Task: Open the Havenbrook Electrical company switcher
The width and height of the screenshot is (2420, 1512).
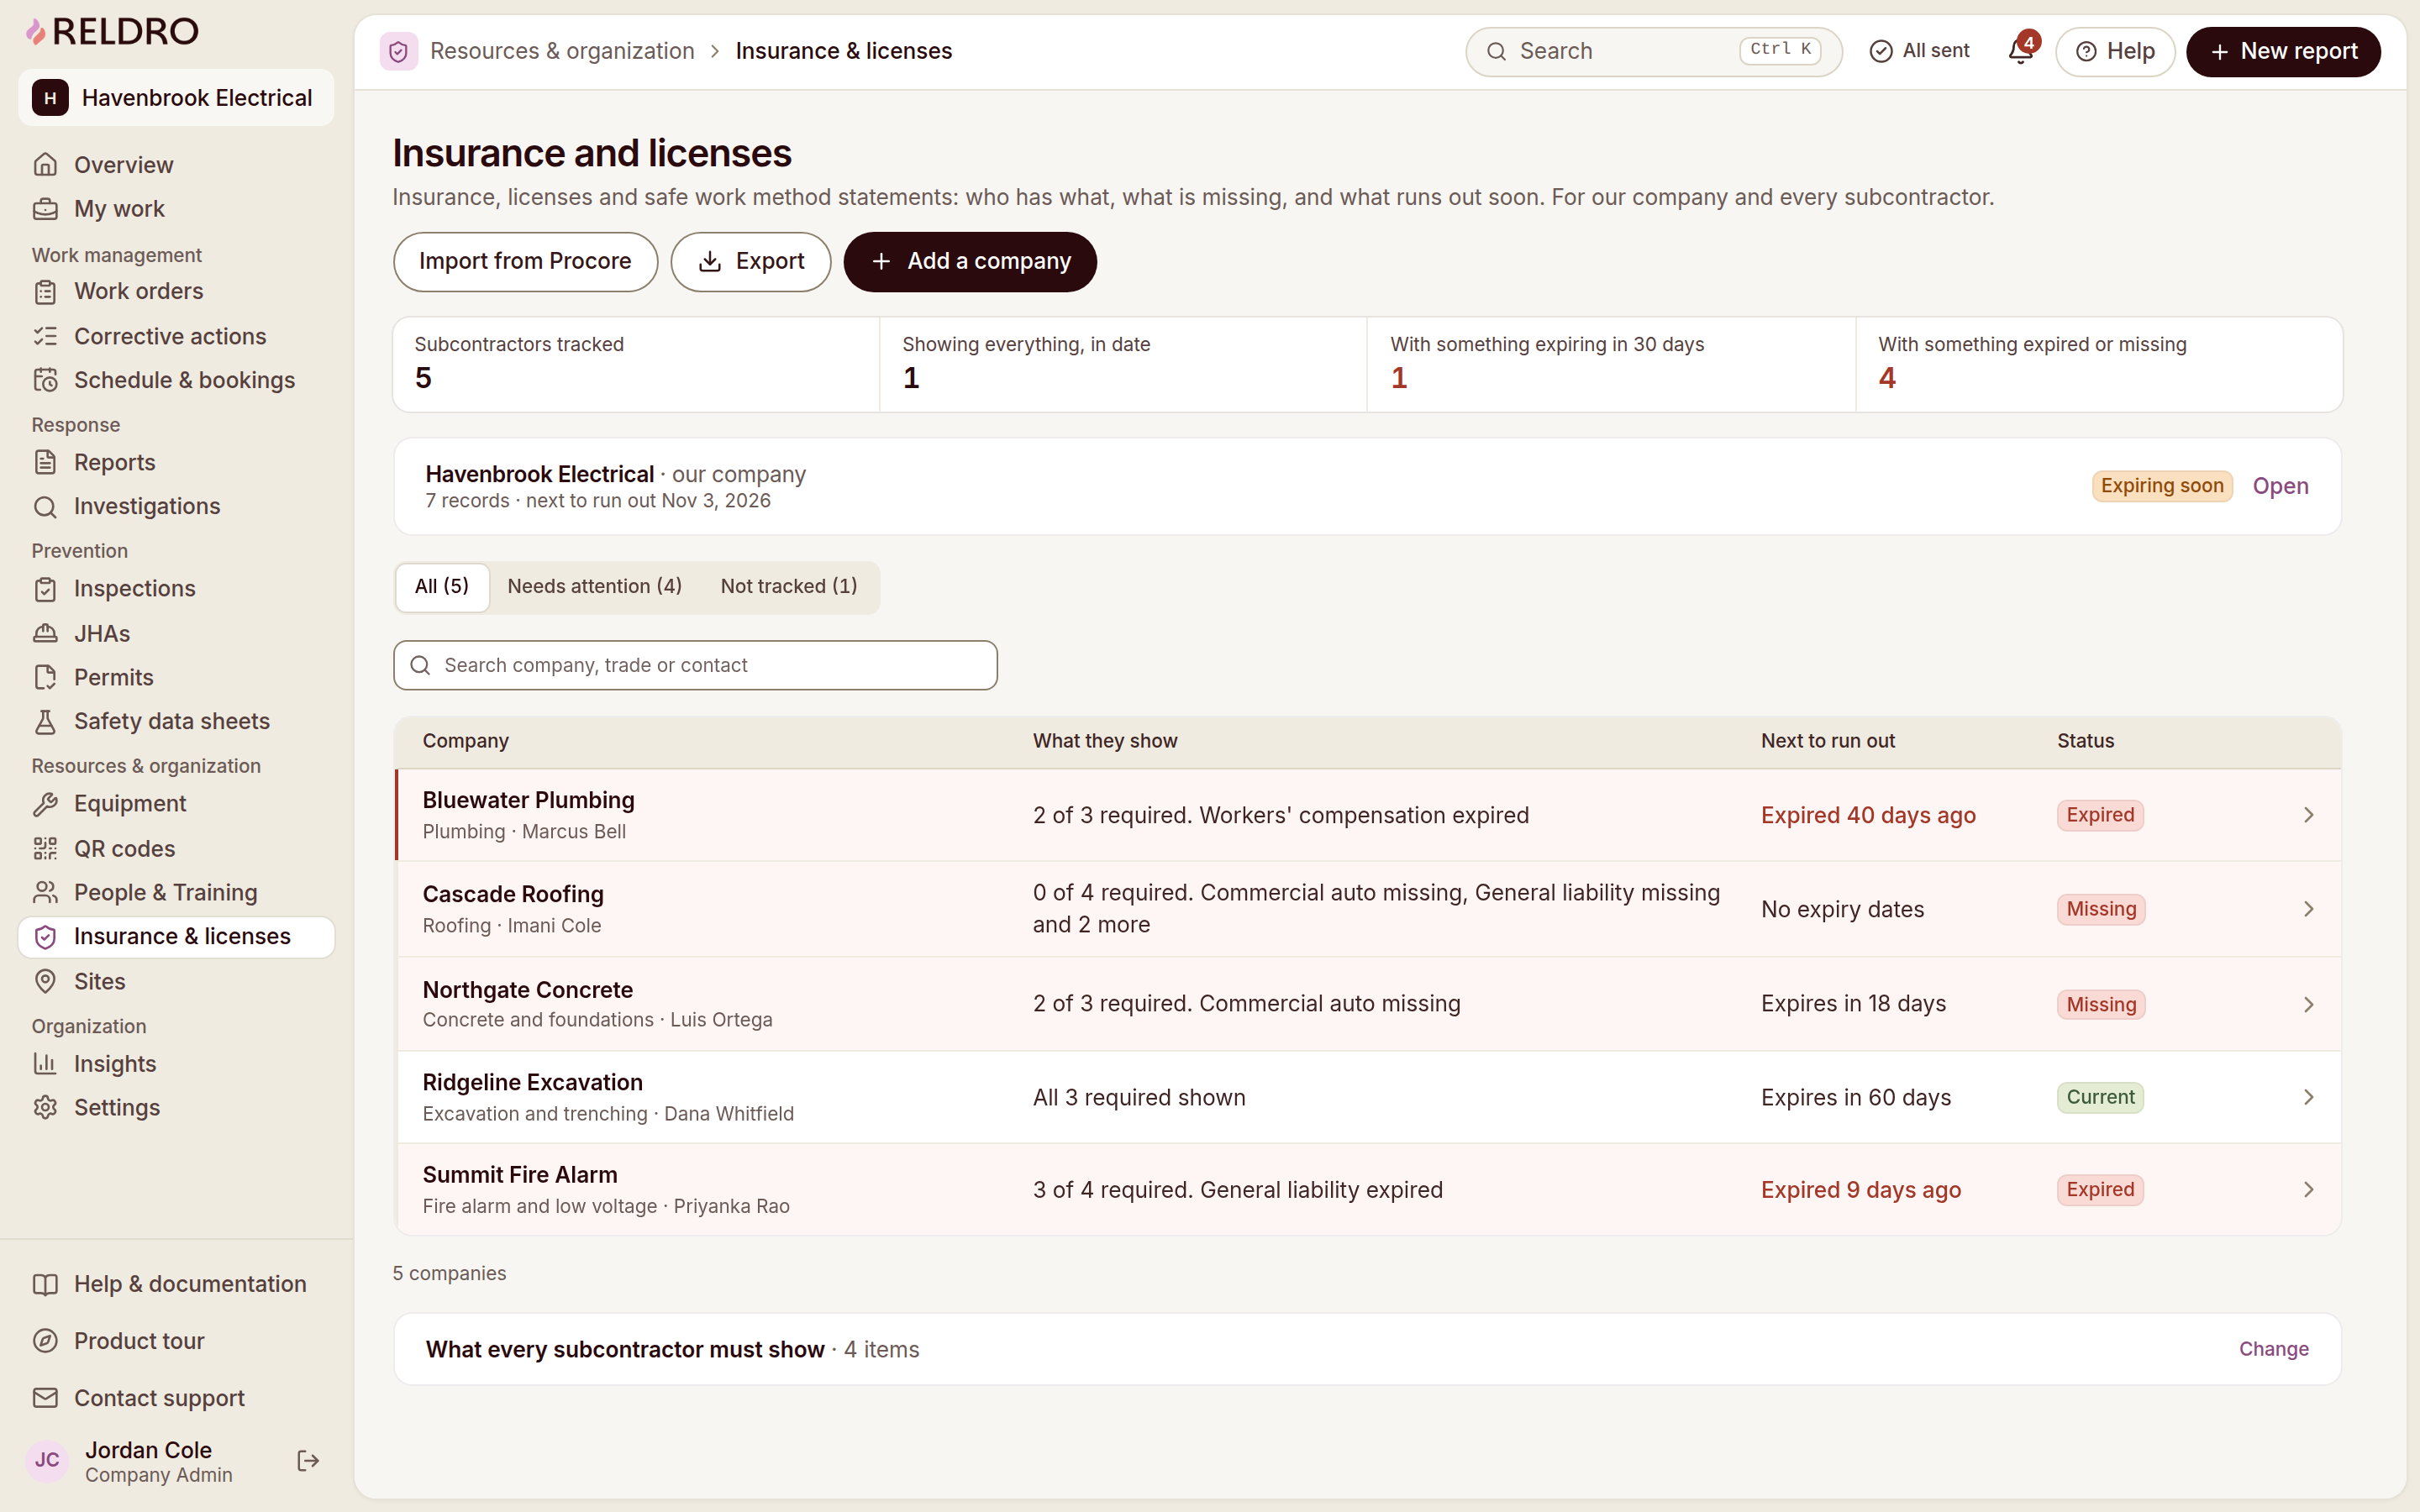Action: [x=176, y=98]
